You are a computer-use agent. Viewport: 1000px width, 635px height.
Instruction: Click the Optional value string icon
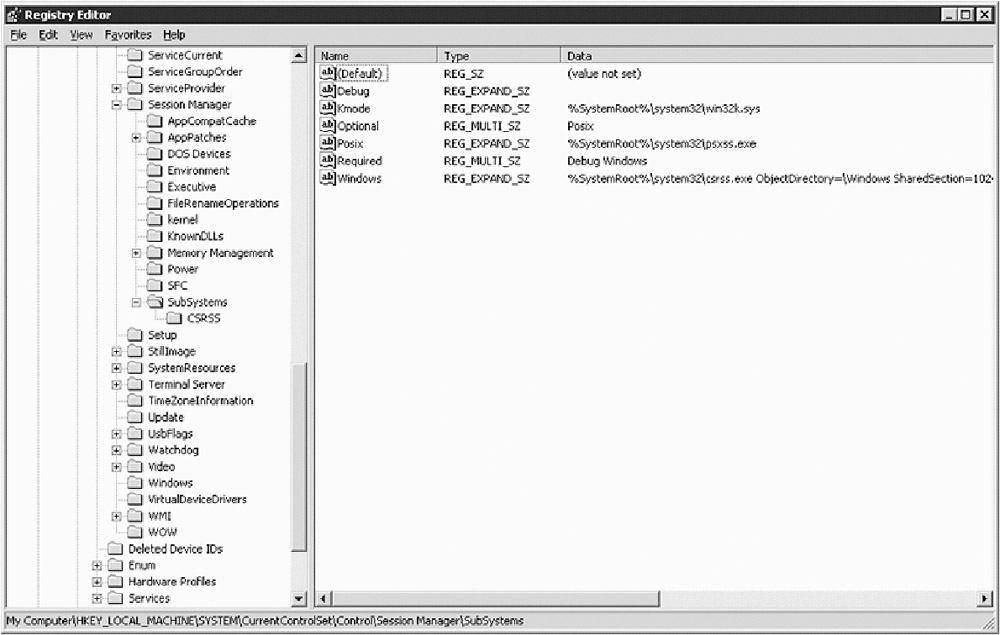click(x=327, y=126)
